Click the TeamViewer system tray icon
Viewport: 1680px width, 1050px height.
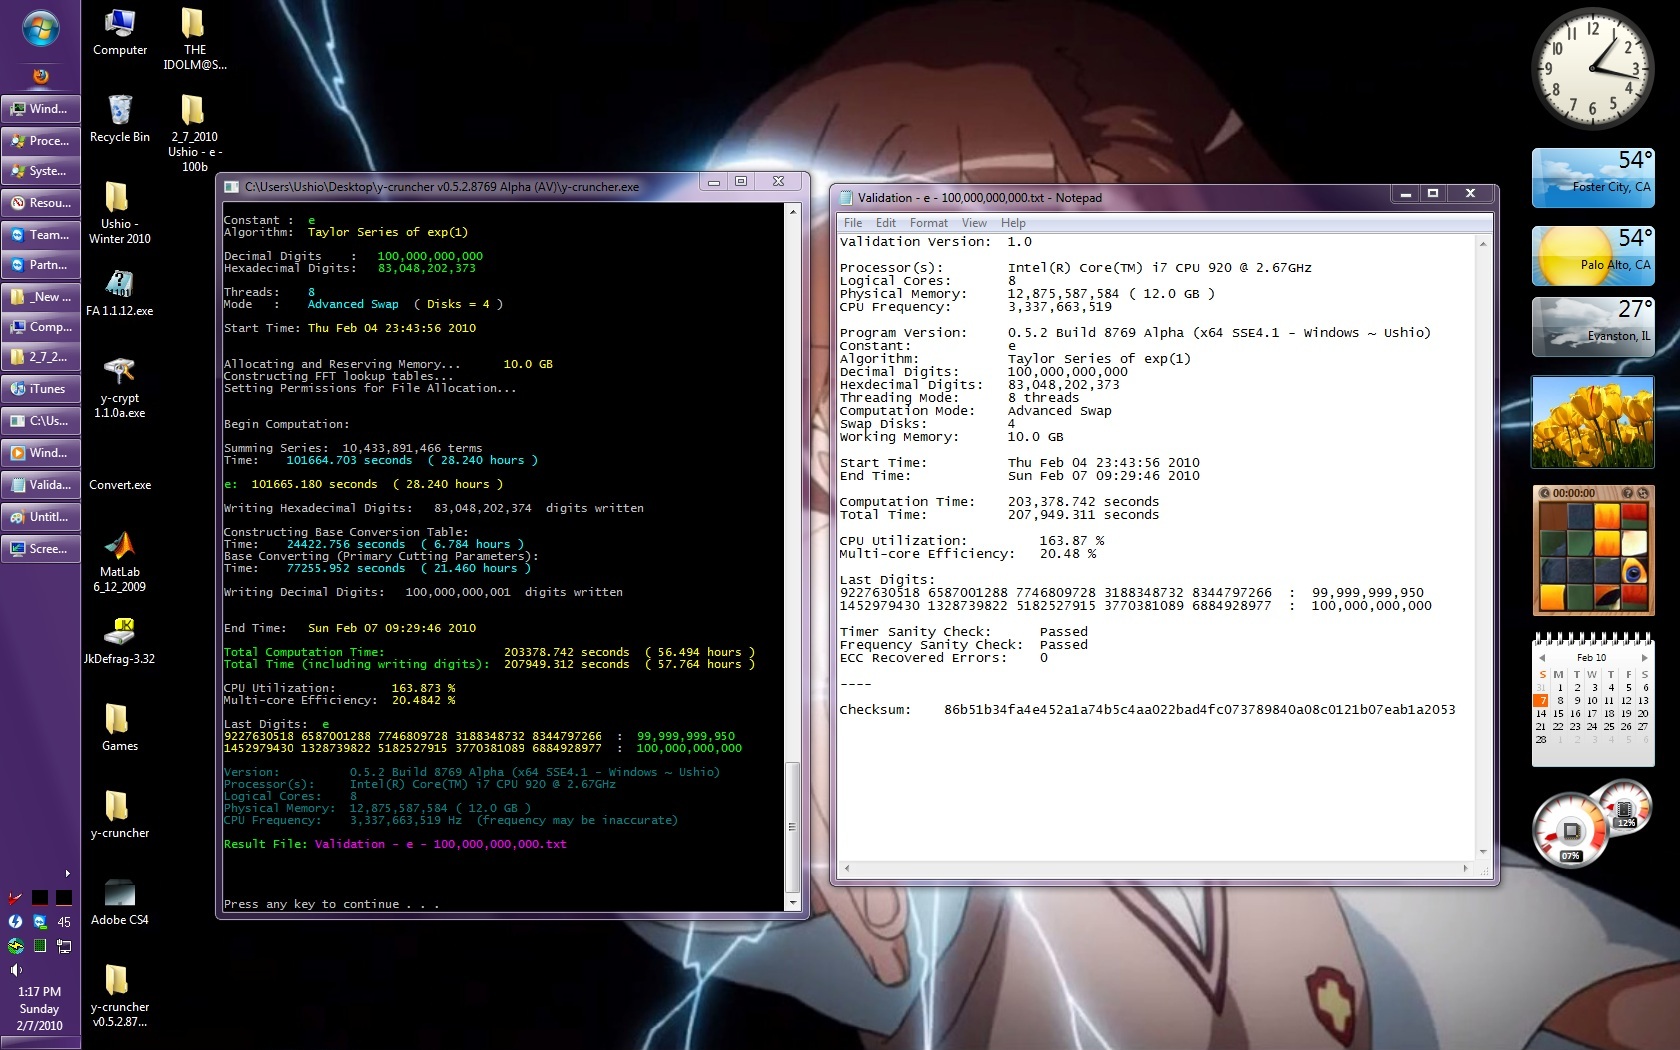point(40,922)
